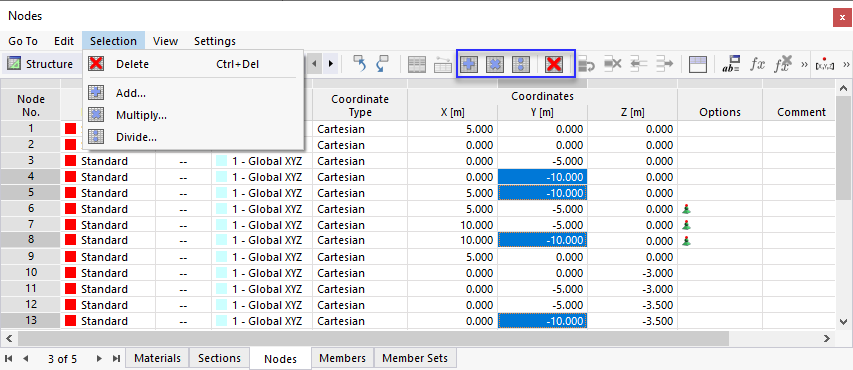This screenshot has height=370, width=853.
Task: Click the 'ab=' text formatting icon
Action: [731, 64]
